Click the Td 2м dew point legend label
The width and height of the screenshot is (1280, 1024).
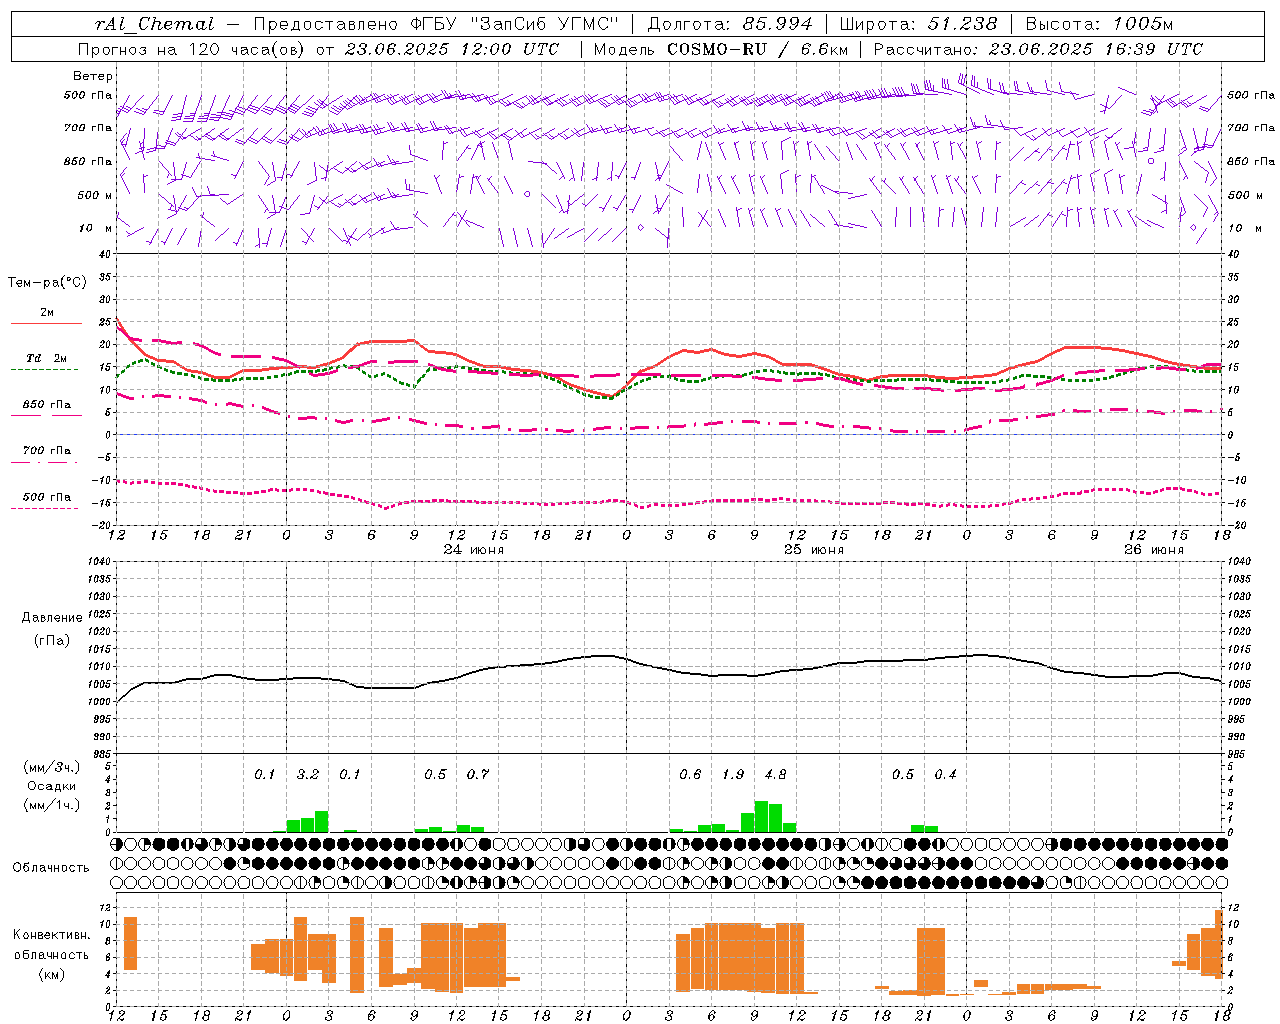(x=46, y=358)
